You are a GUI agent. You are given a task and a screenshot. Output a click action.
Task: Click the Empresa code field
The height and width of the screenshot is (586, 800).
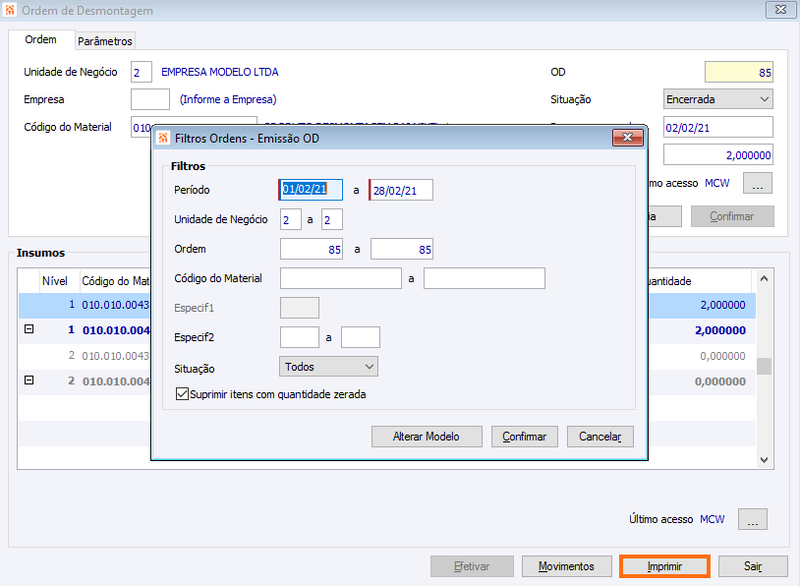click(150, 99)
